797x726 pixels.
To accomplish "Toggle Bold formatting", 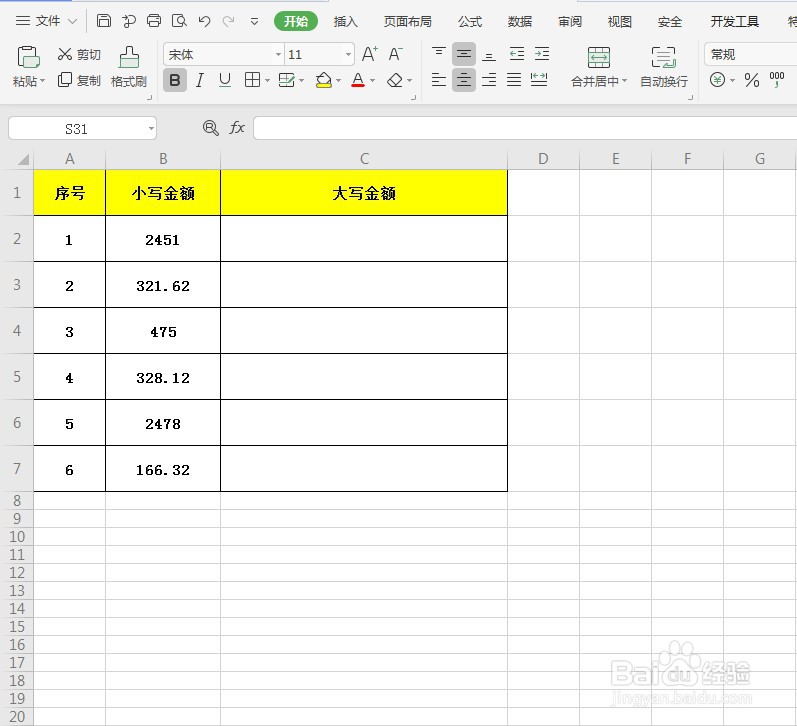I will 174,80.
